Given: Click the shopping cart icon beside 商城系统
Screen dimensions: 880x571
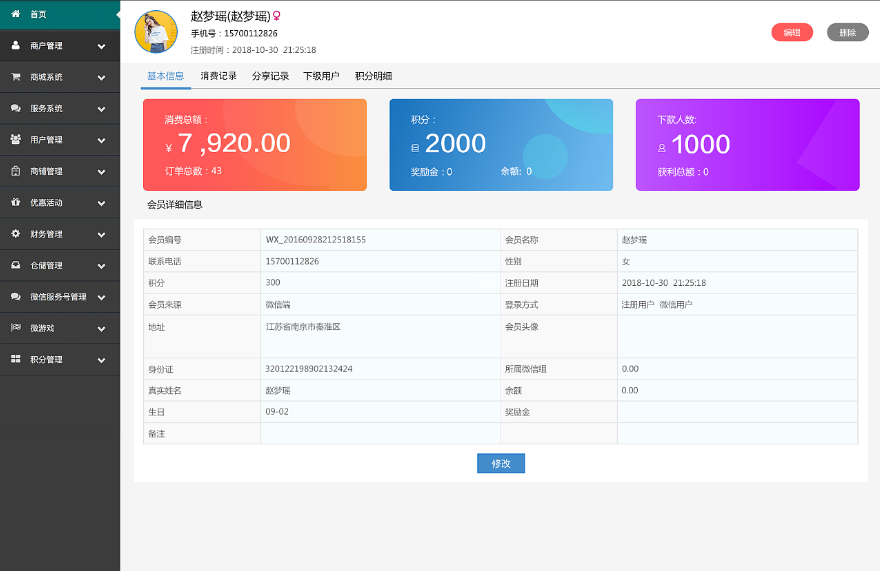Looking at the screenshot, I should coord(16,76).
